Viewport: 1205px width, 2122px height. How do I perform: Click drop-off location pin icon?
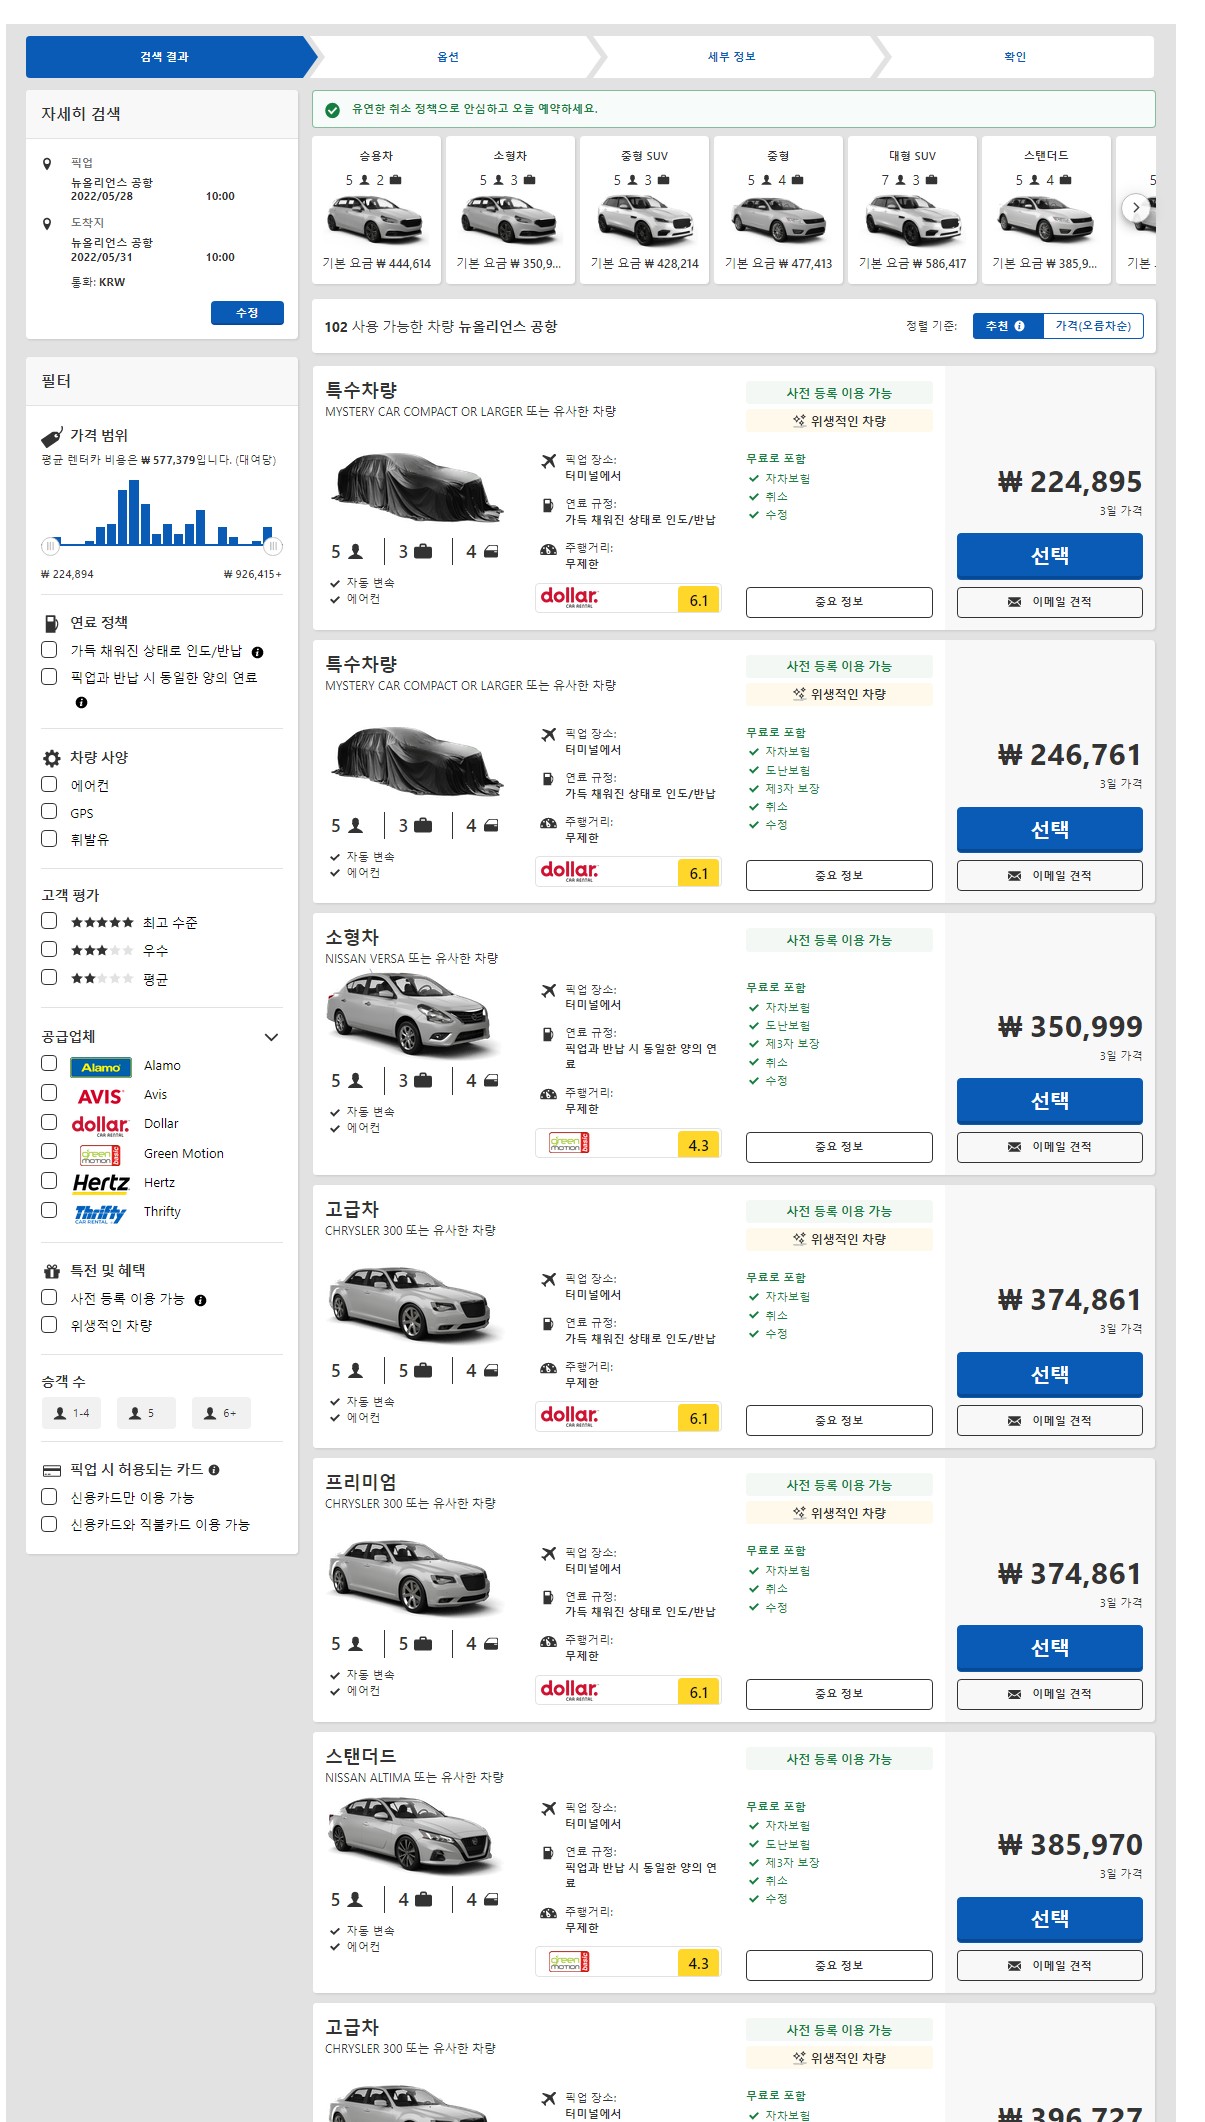(47, 224)
